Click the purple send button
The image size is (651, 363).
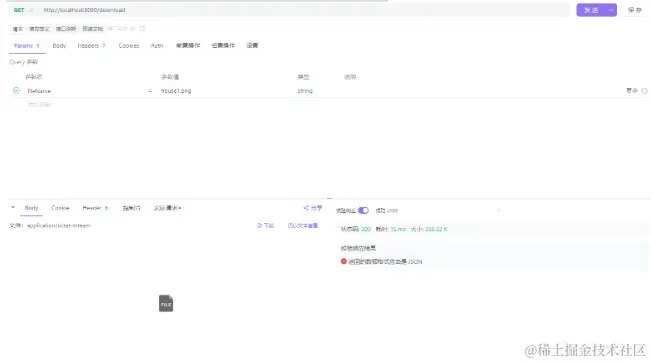591,10
